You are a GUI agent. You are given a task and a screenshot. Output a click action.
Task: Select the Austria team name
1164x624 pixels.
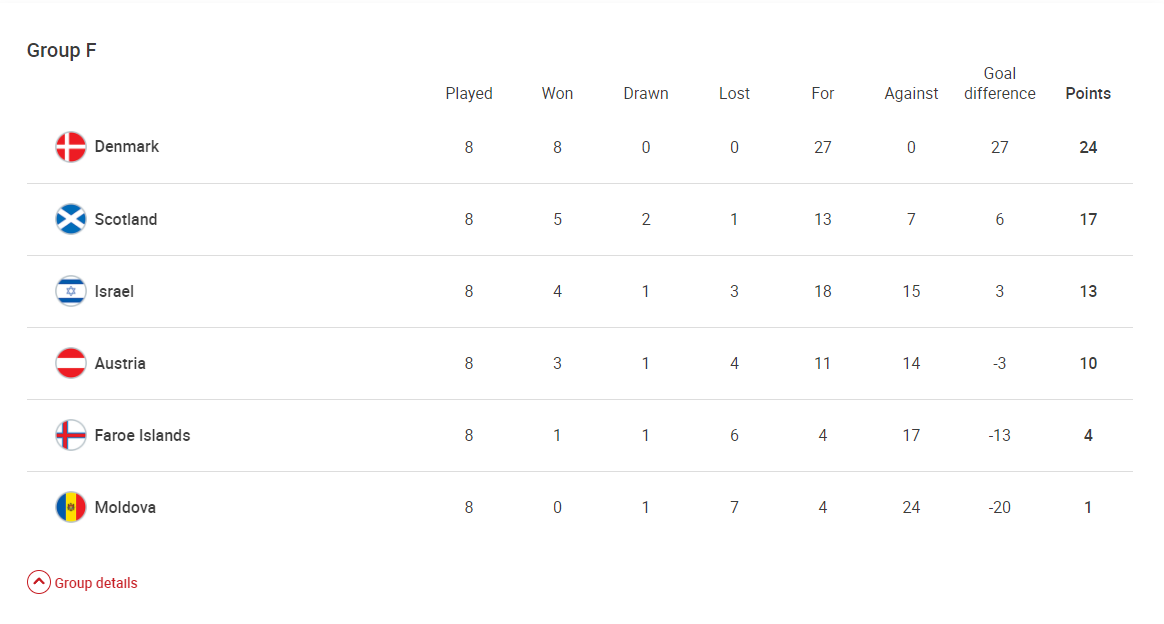click(120, 363)
